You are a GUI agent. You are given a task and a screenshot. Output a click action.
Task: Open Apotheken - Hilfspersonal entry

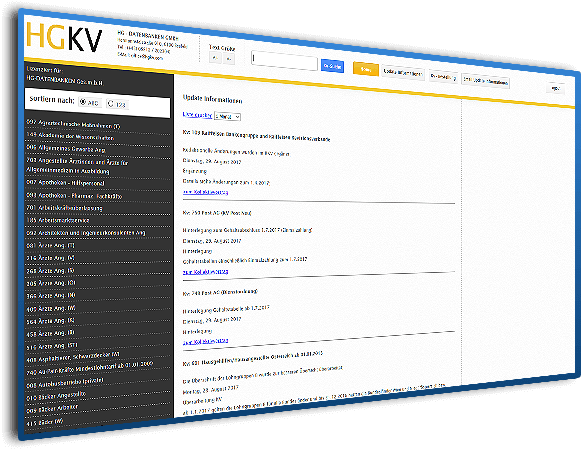[x=66, y=183]
